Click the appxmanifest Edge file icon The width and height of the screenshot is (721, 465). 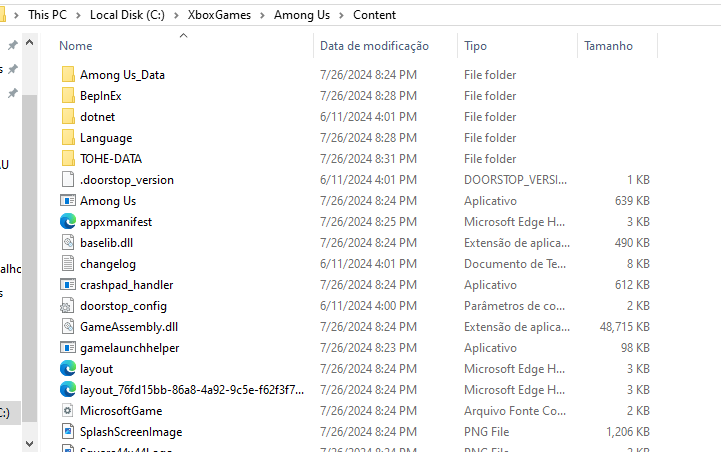click(x=67, y=222)
